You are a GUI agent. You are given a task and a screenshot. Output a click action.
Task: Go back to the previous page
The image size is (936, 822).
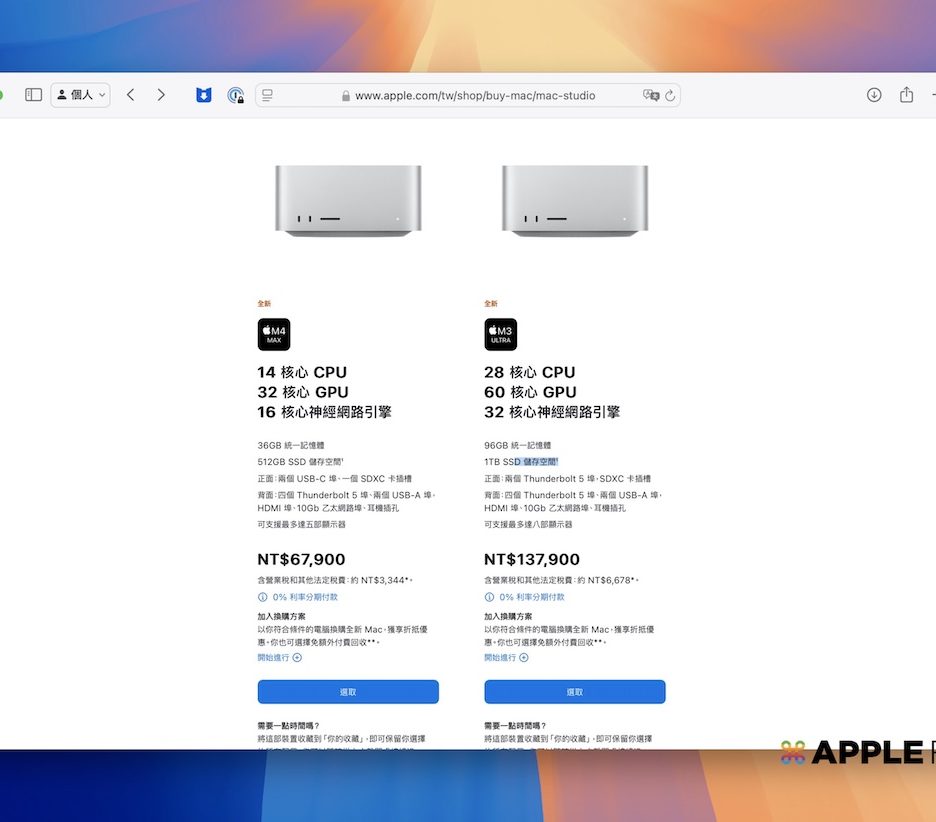click(130, 95)
